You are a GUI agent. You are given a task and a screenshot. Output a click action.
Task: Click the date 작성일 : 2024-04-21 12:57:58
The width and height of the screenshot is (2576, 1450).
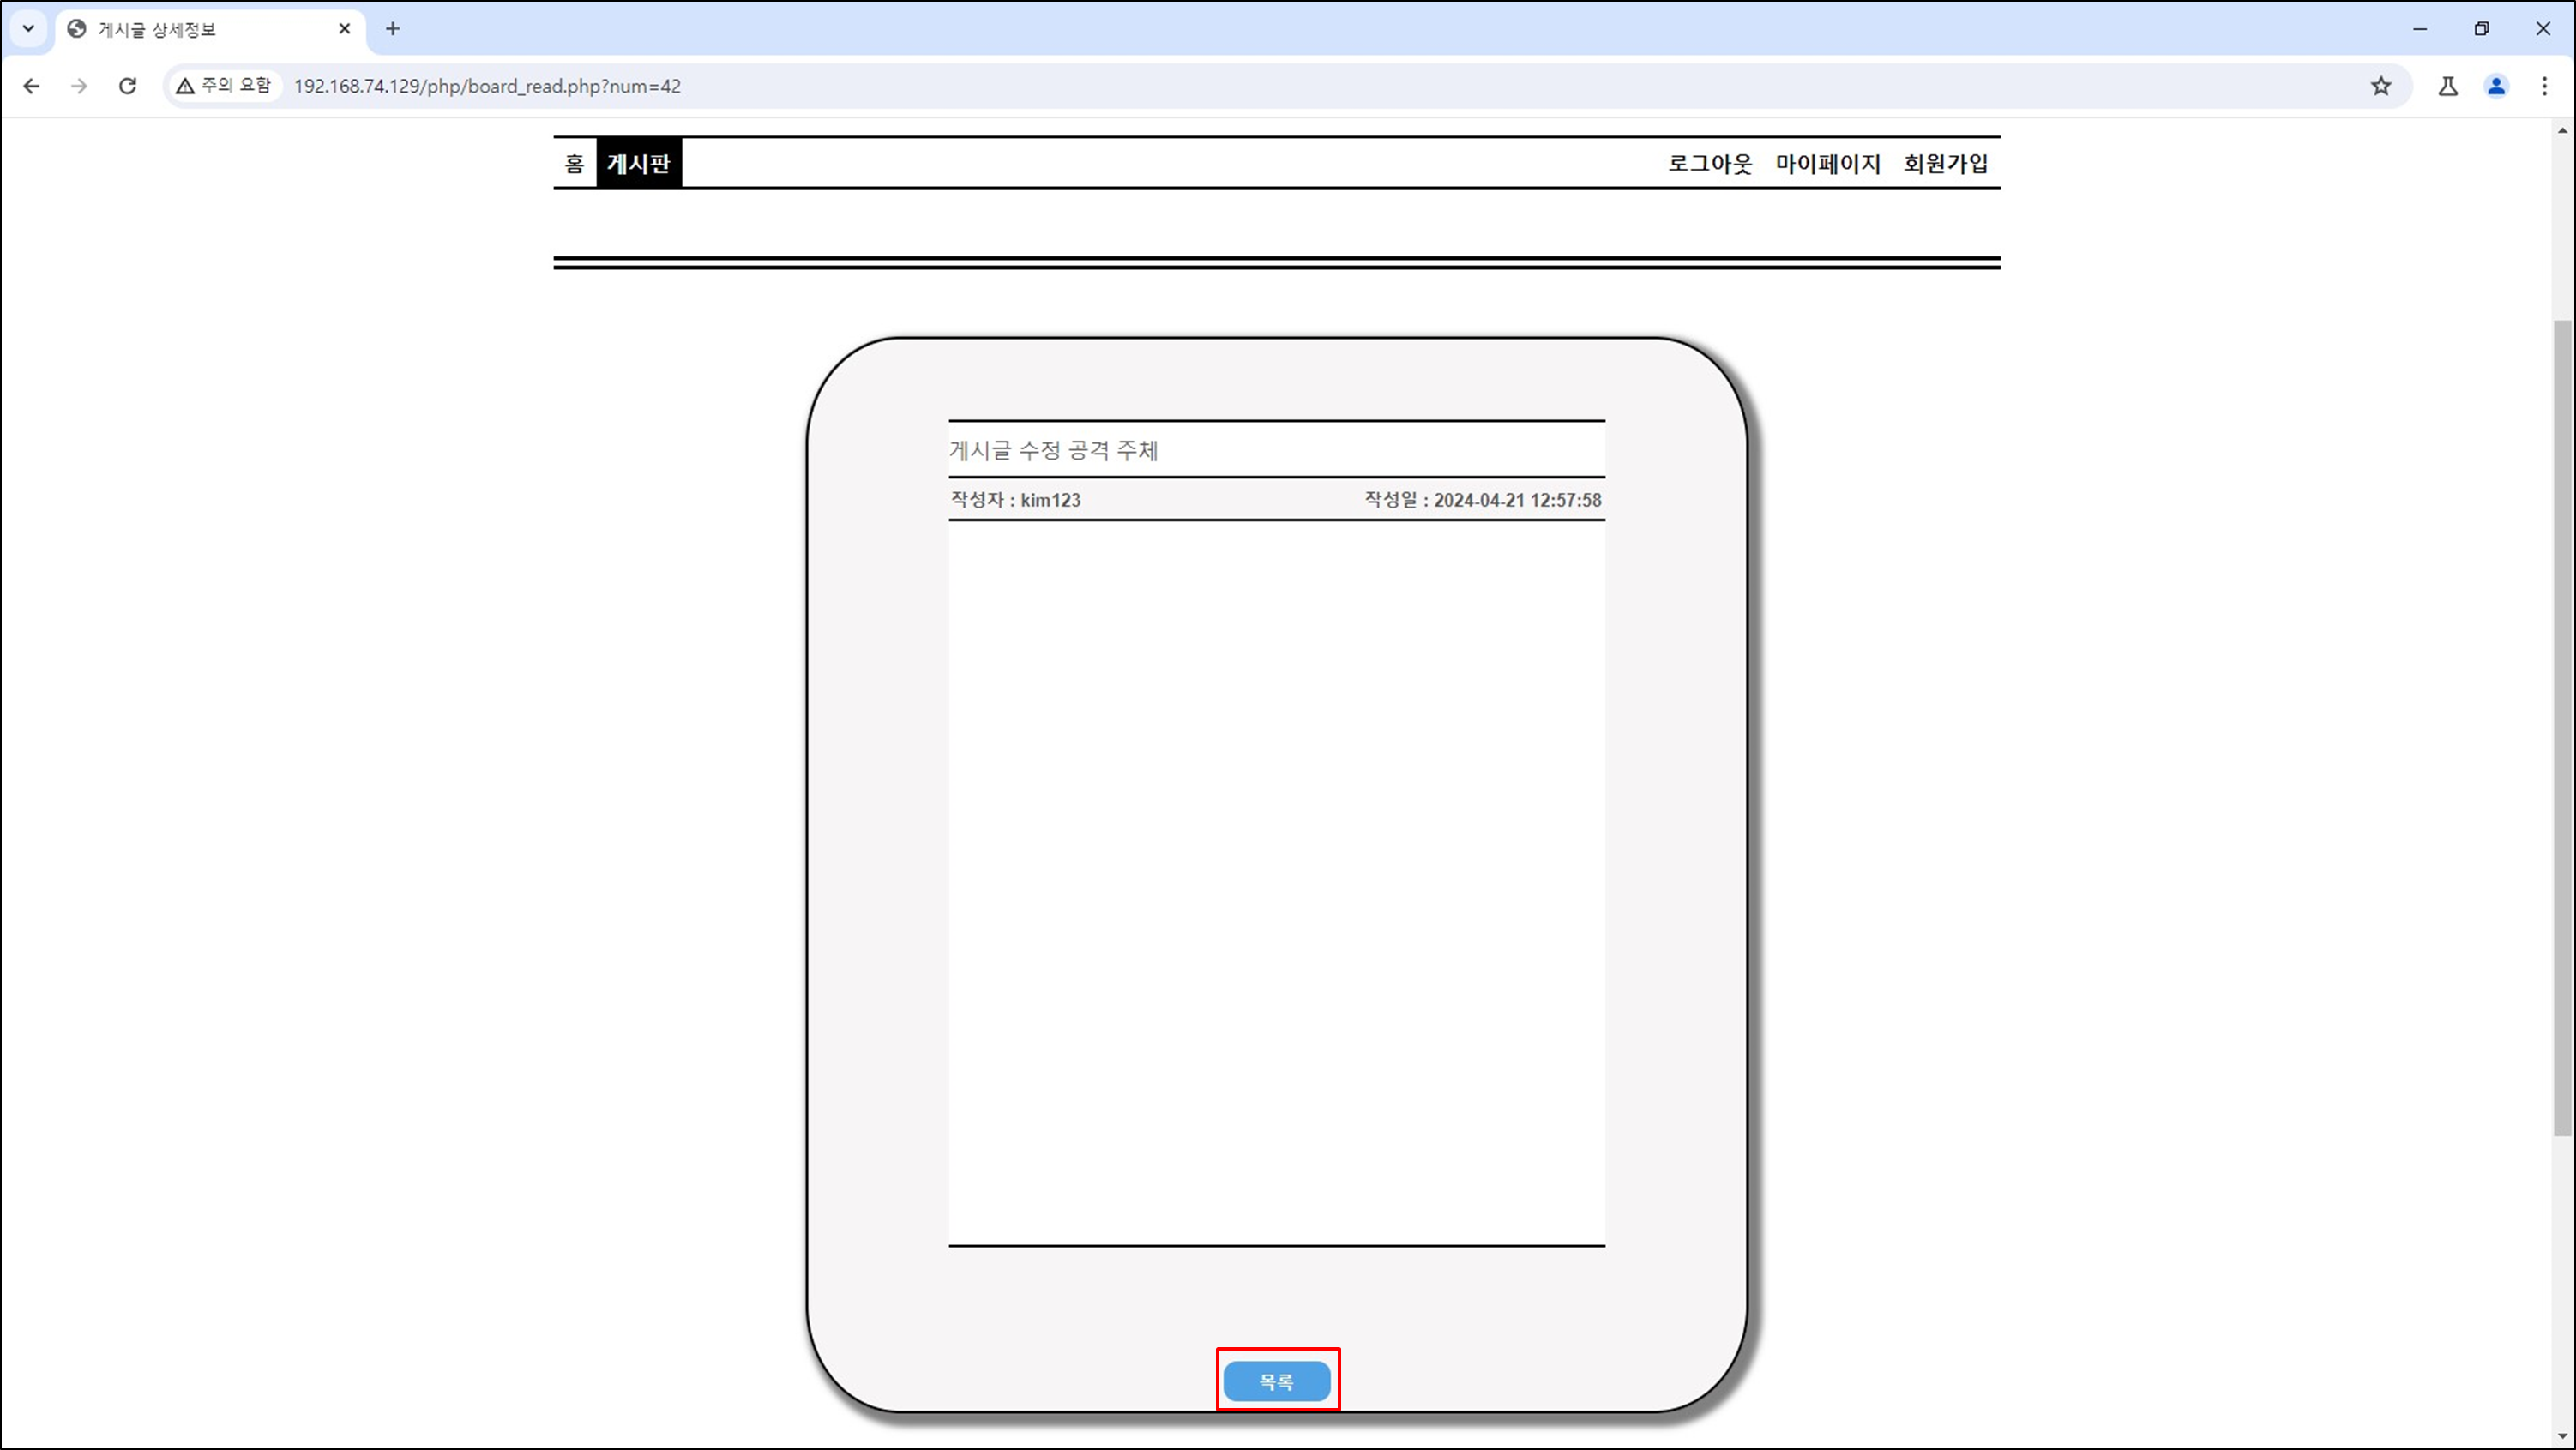tap(1483, 500)
